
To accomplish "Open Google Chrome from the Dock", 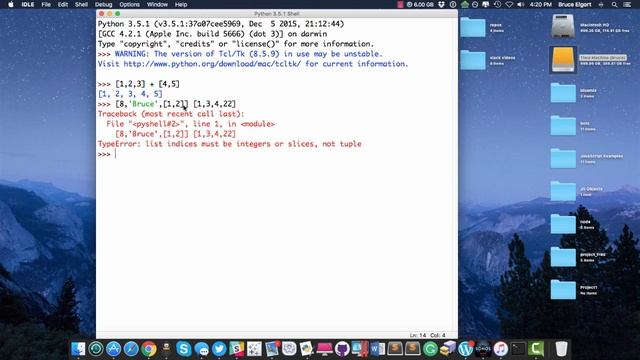I will (x=149, y=349).
